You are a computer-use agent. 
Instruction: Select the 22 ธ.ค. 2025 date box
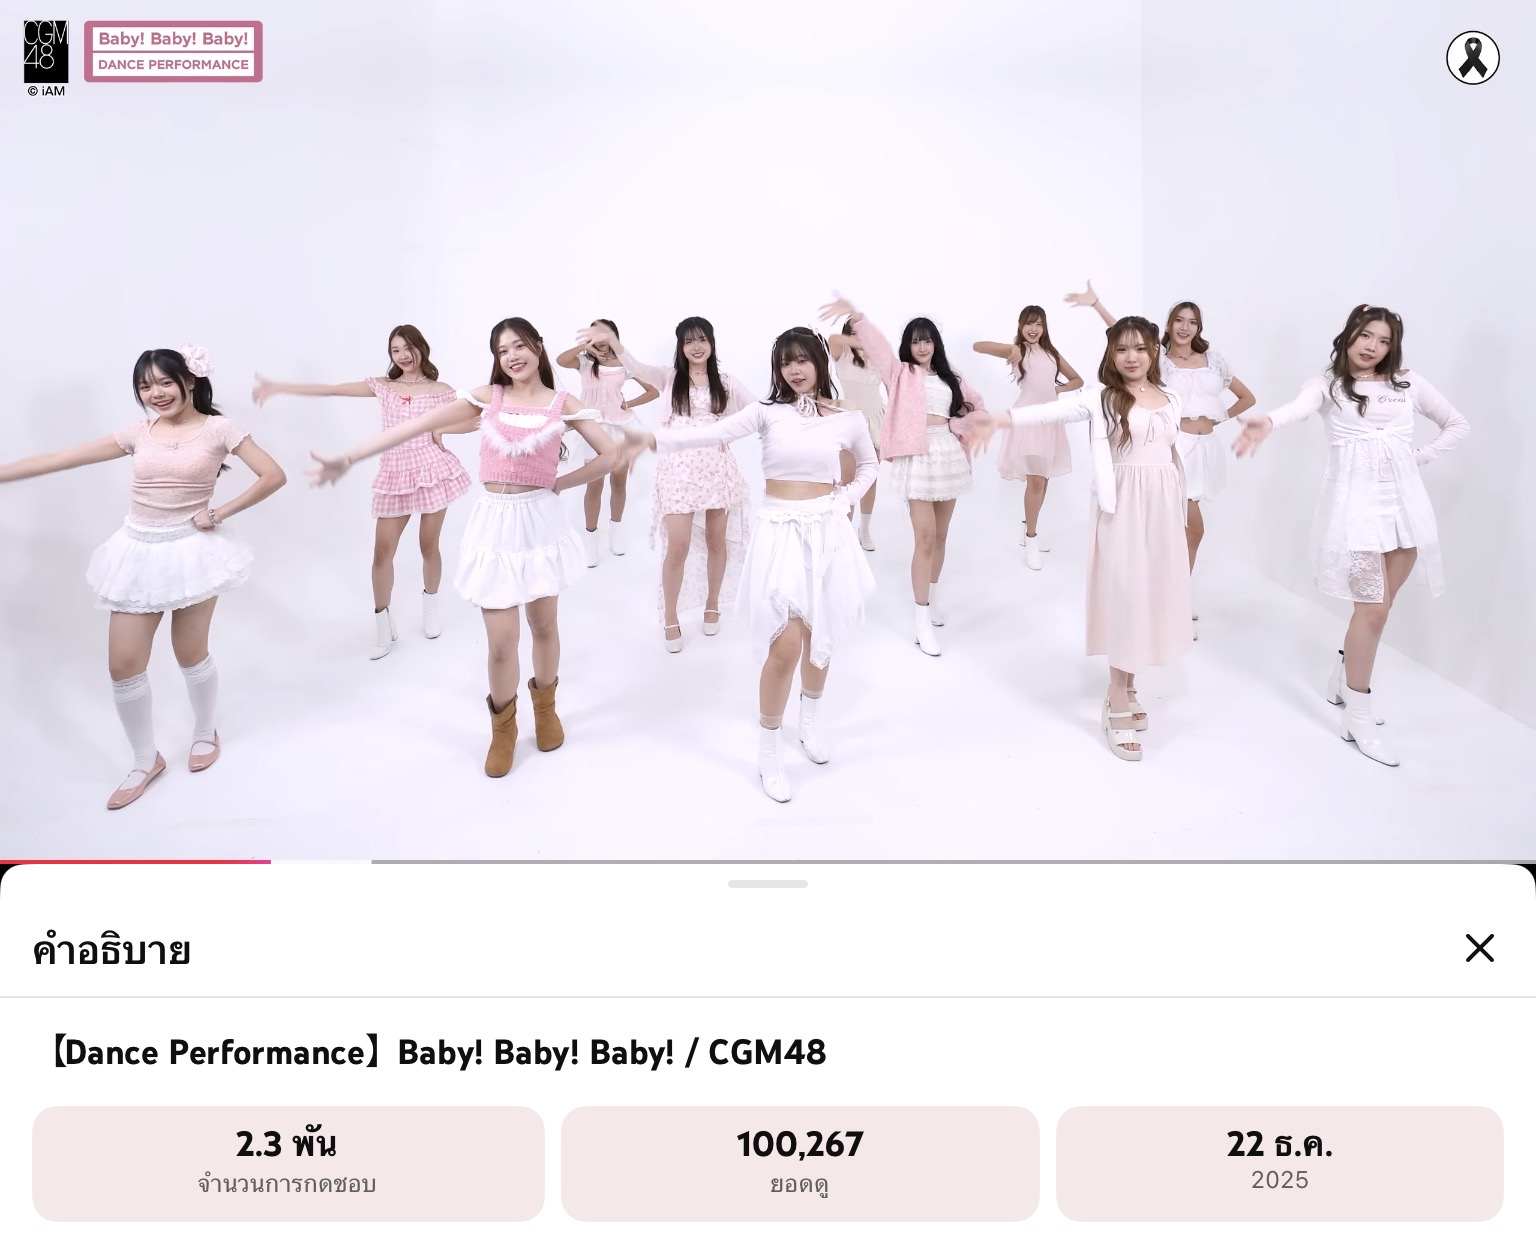pos(1280,1163)
